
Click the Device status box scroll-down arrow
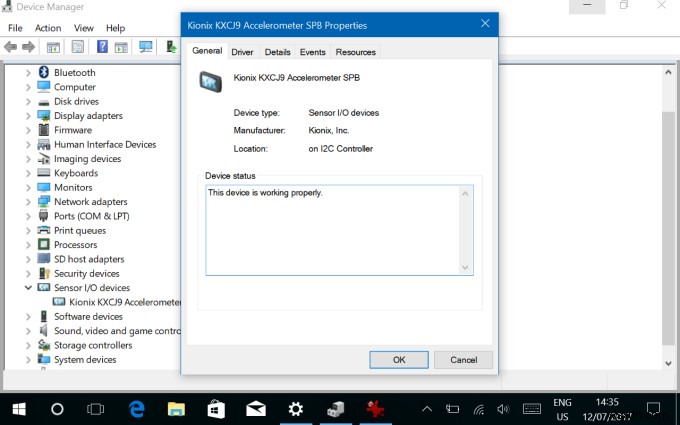click(465, 268)
